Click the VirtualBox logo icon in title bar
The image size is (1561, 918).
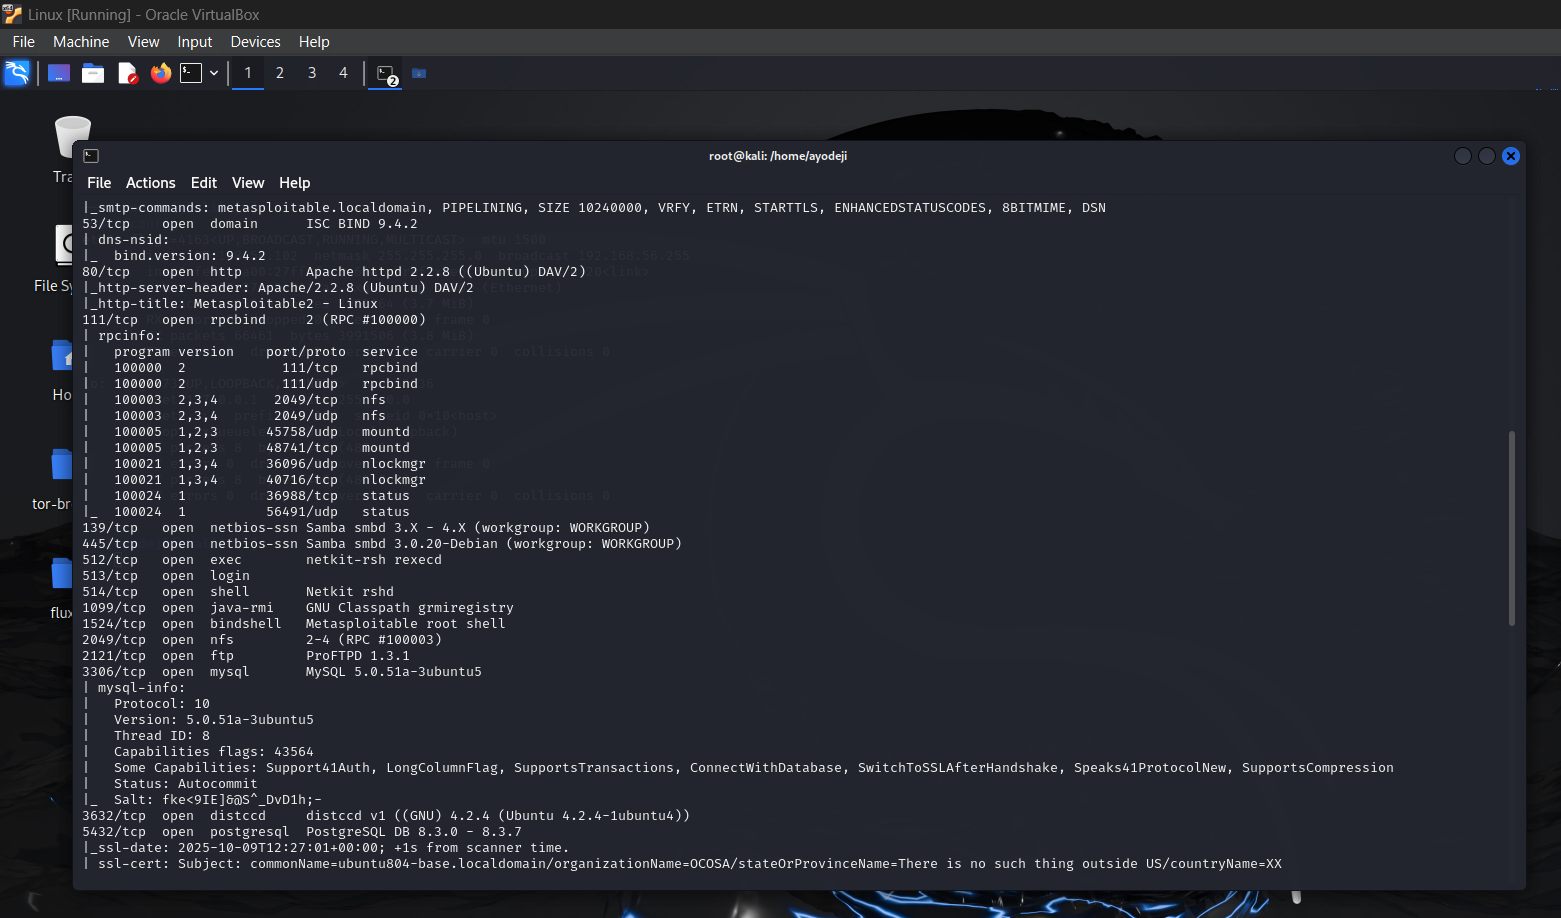pyautogui.click(x=12, y=14)
